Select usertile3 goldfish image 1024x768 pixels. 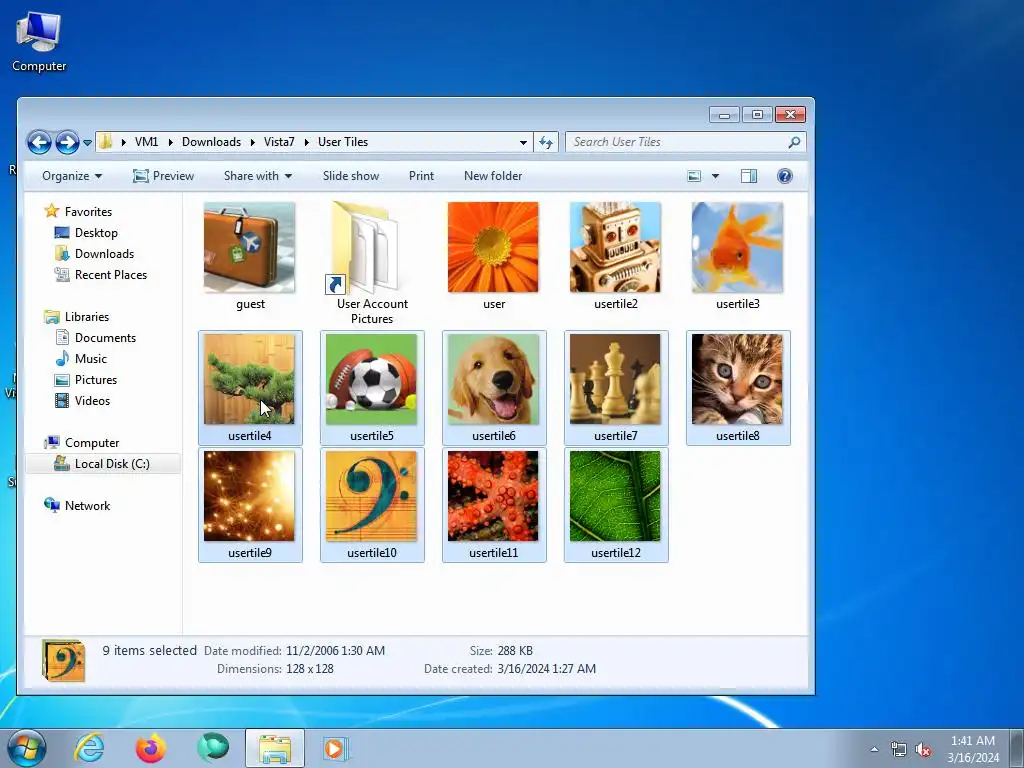pos(737,248)
